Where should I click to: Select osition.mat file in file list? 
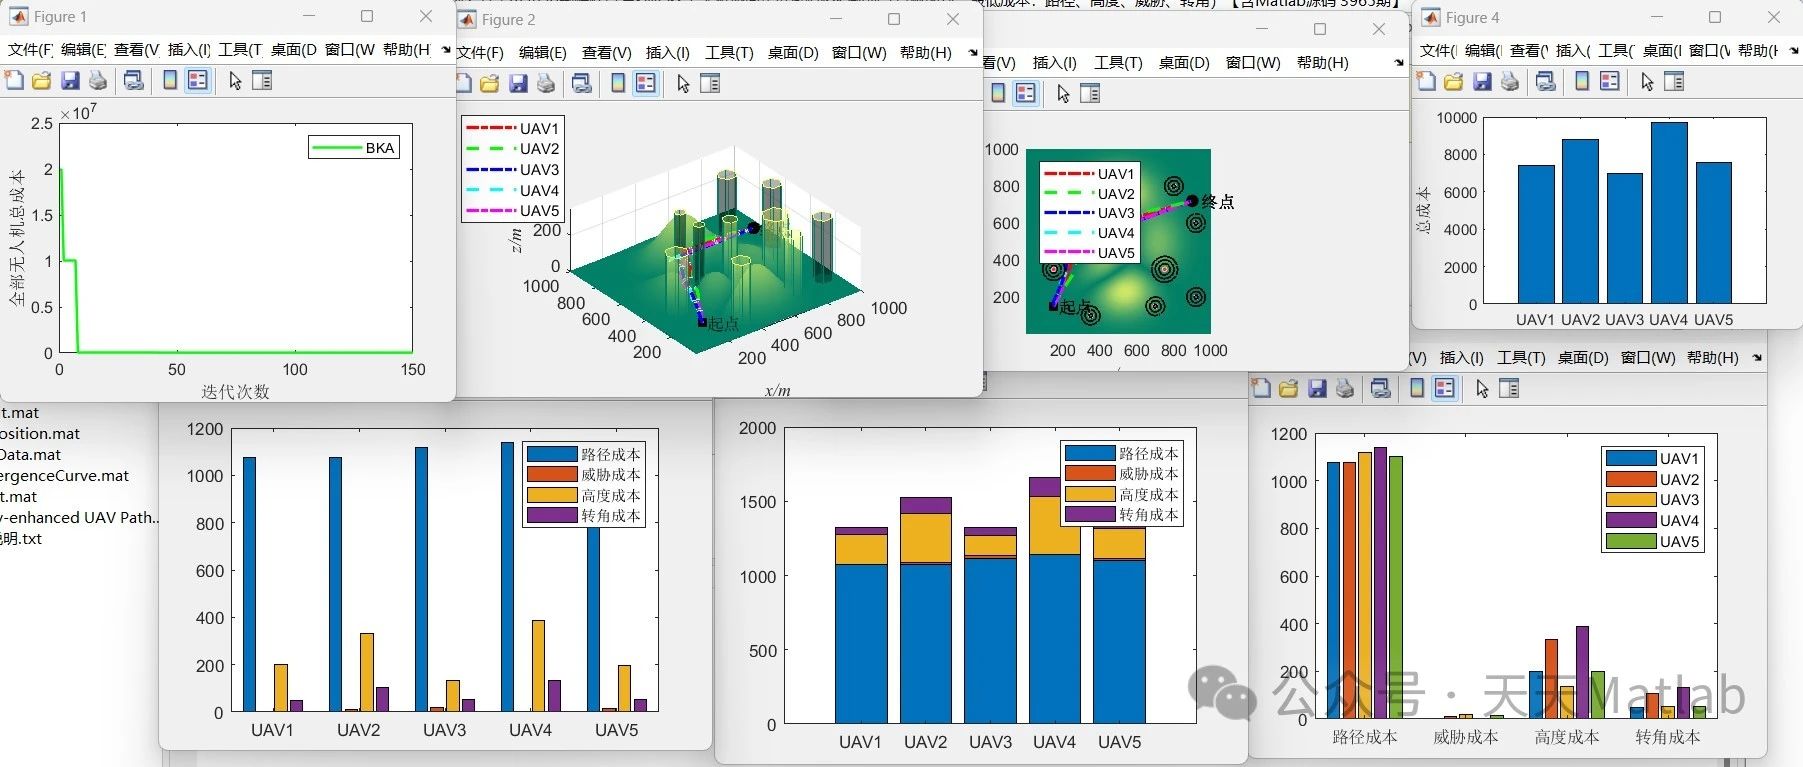point(40,434)
